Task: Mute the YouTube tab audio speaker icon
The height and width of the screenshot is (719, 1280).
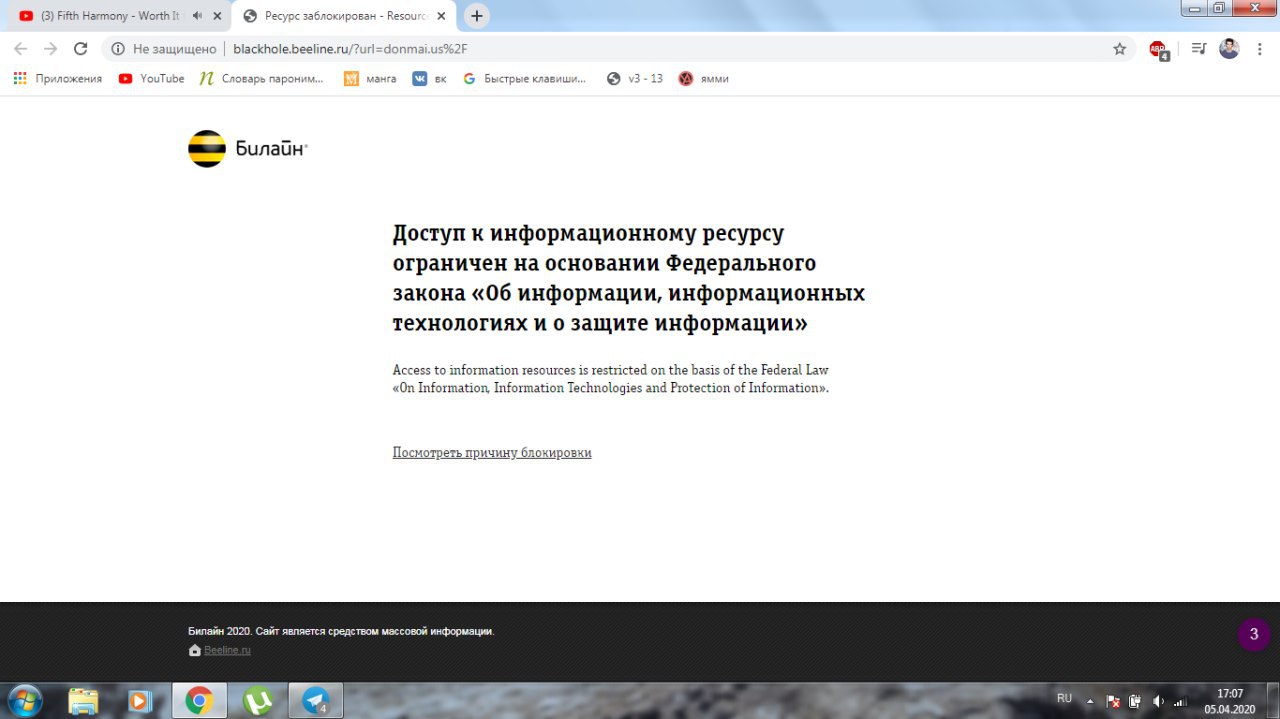Action: pyautogui.click(x=197, y=16)
